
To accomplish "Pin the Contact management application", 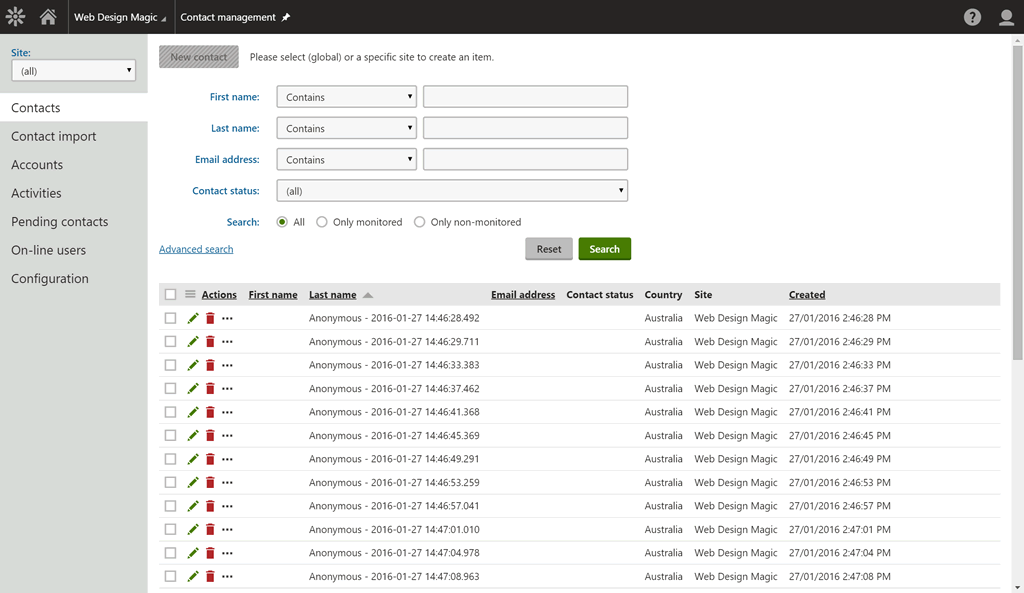I will point(286,18).
